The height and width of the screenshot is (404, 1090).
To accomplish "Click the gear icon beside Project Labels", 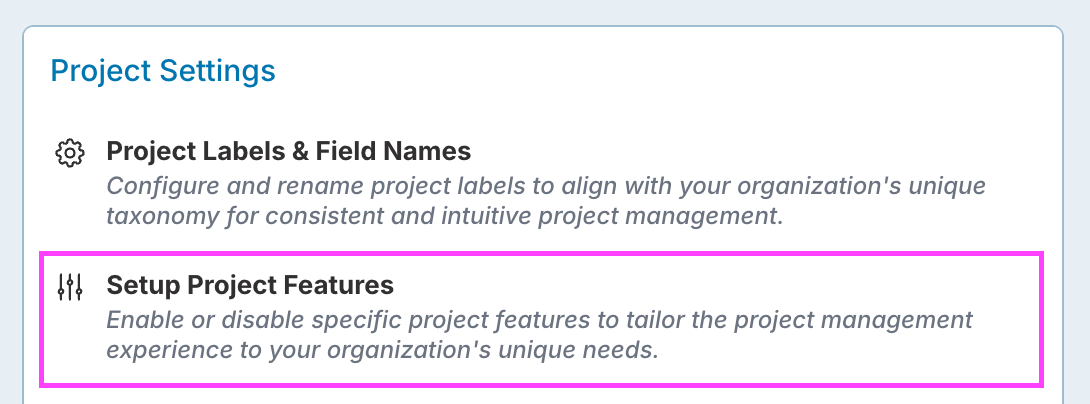I will pos(69,153).
